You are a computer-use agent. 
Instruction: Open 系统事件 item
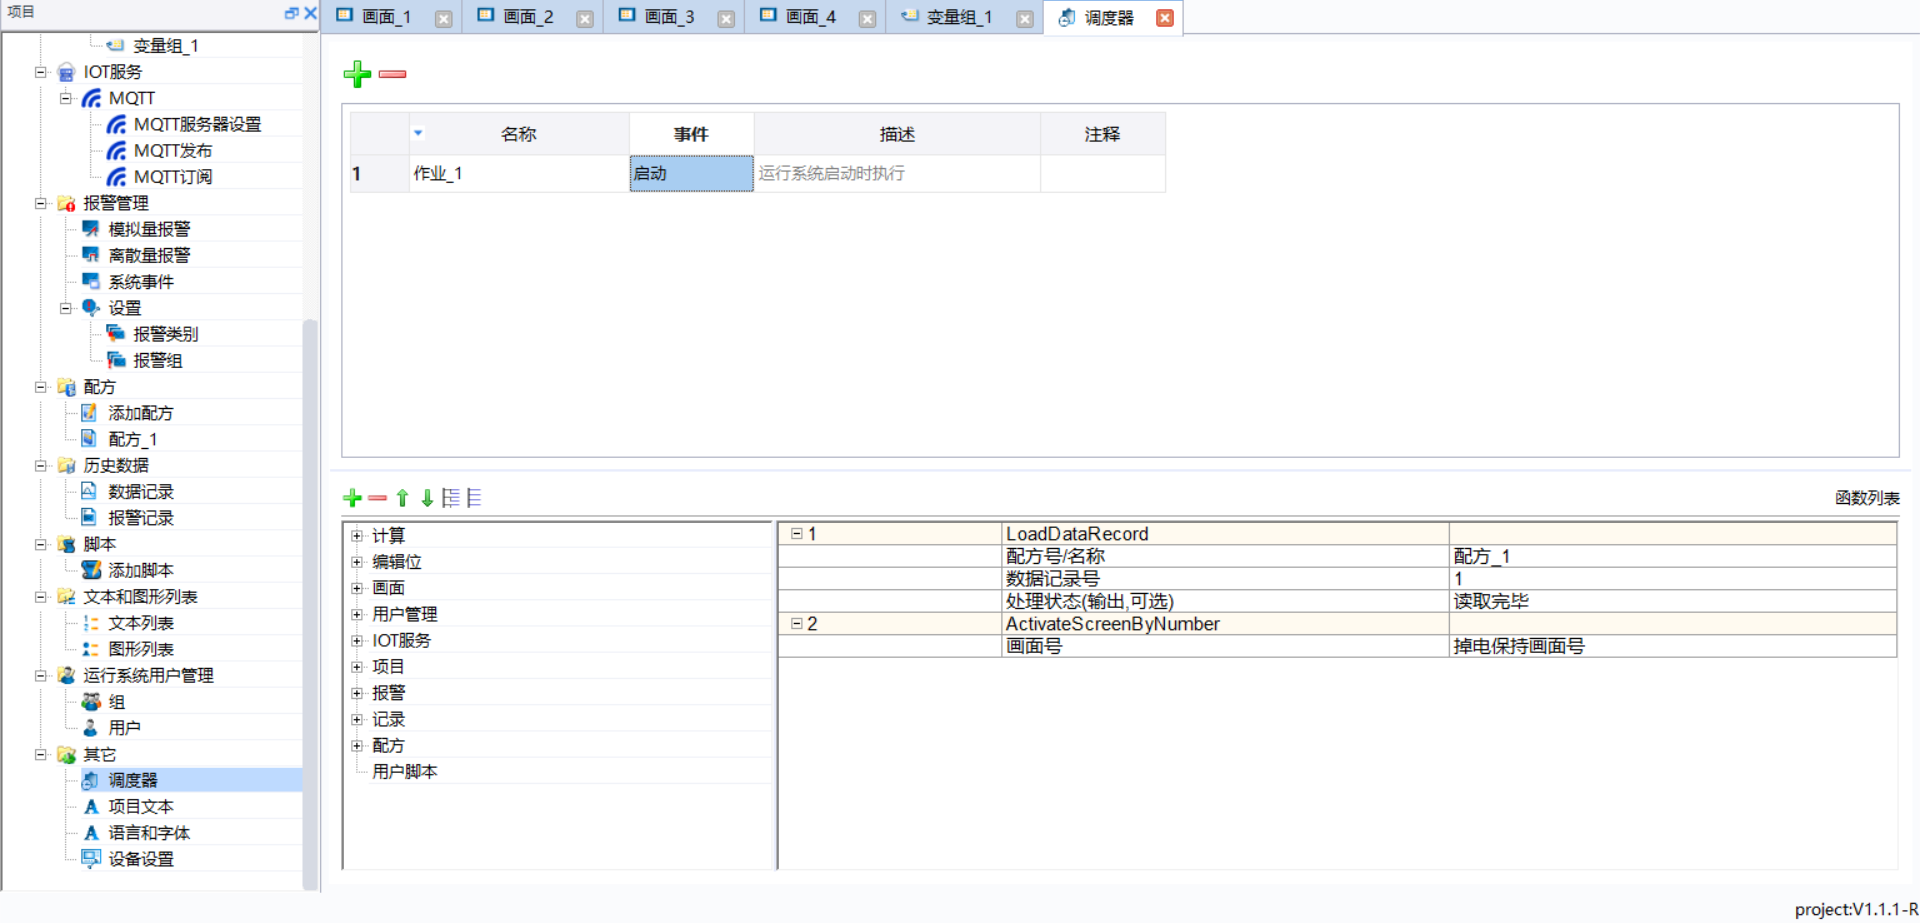pos(140,282)
